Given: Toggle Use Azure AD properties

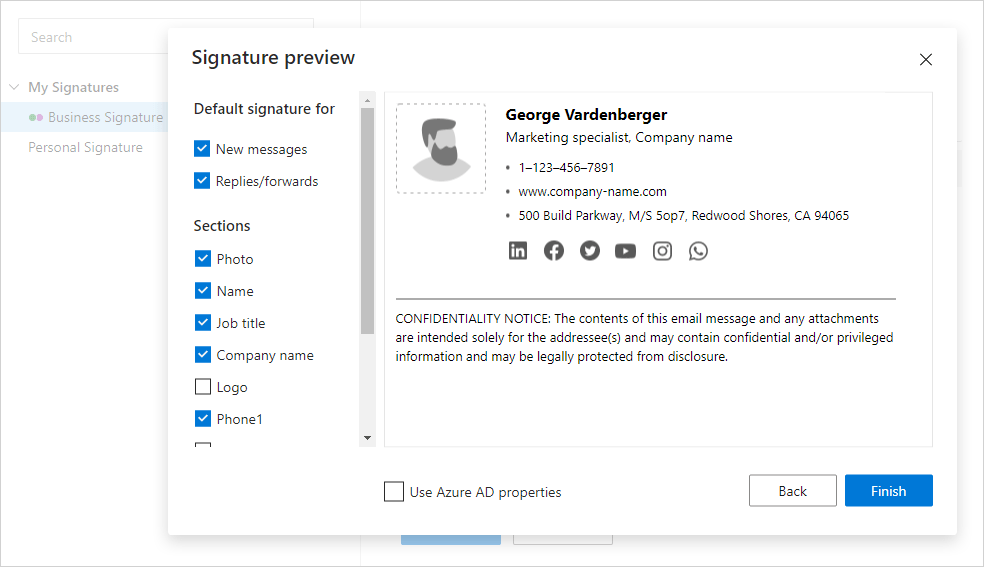Looking at the screenshot, I should click(394, 492).
